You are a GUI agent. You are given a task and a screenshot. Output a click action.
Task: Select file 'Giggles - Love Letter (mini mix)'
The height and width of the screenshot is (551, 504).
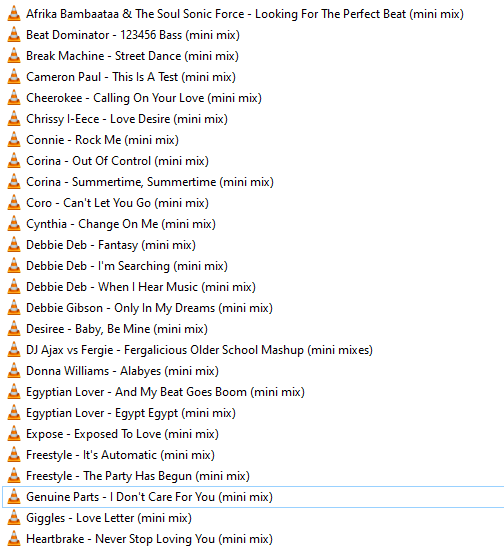point(109,518)
